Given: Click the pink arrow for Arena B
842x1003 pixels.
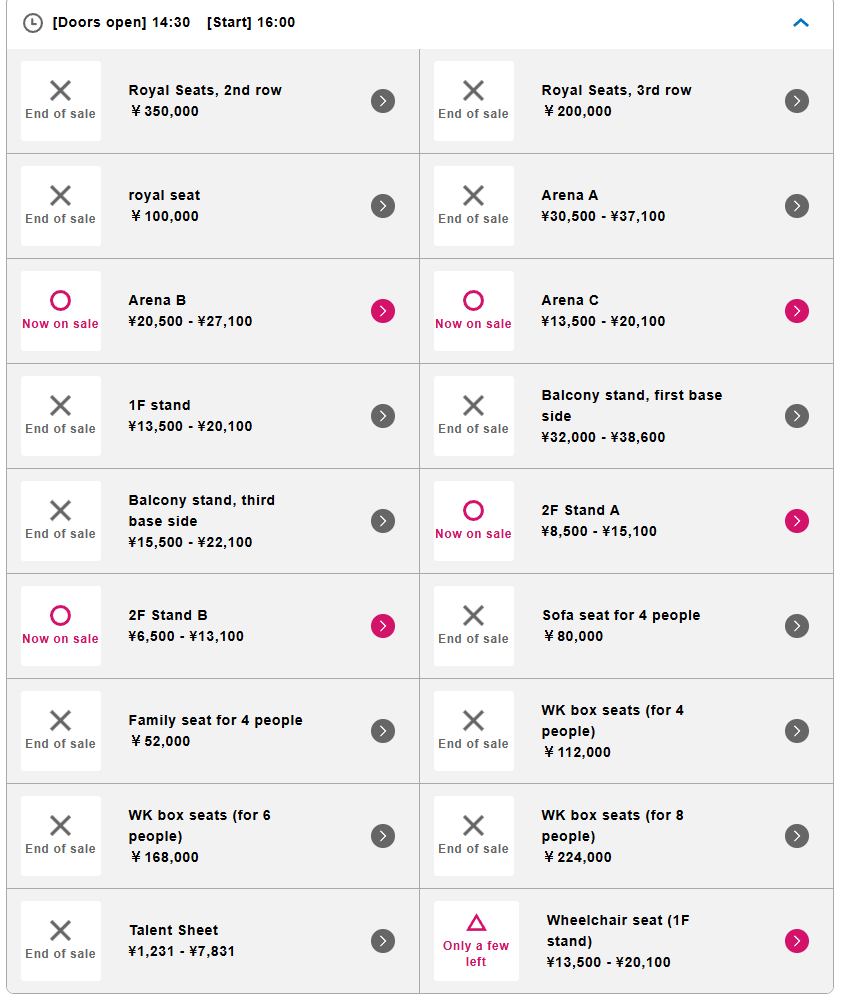Looking at the screenshot, I should click(x=383, y=311).
